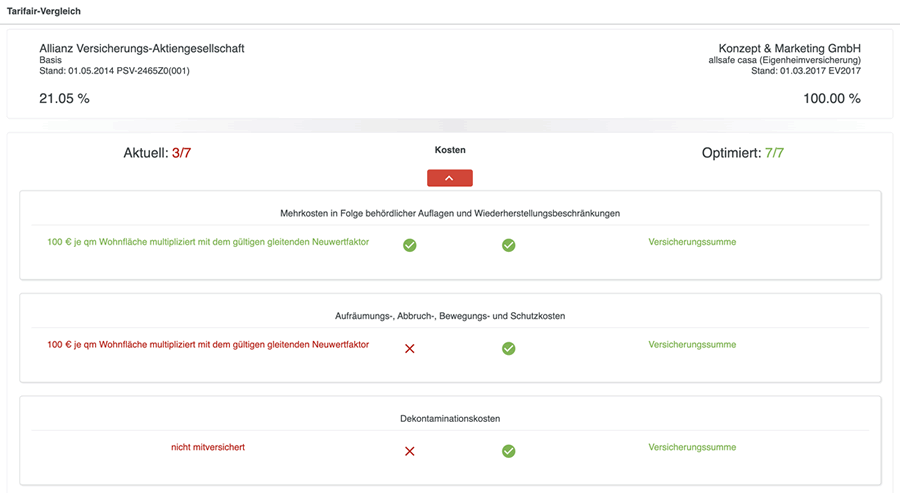This screenshot has width=900, height=493.
Task: Click the red X in the Aufräumungs-, Abbruch- row
Action: pyautogui.click(x=409, y=348)
